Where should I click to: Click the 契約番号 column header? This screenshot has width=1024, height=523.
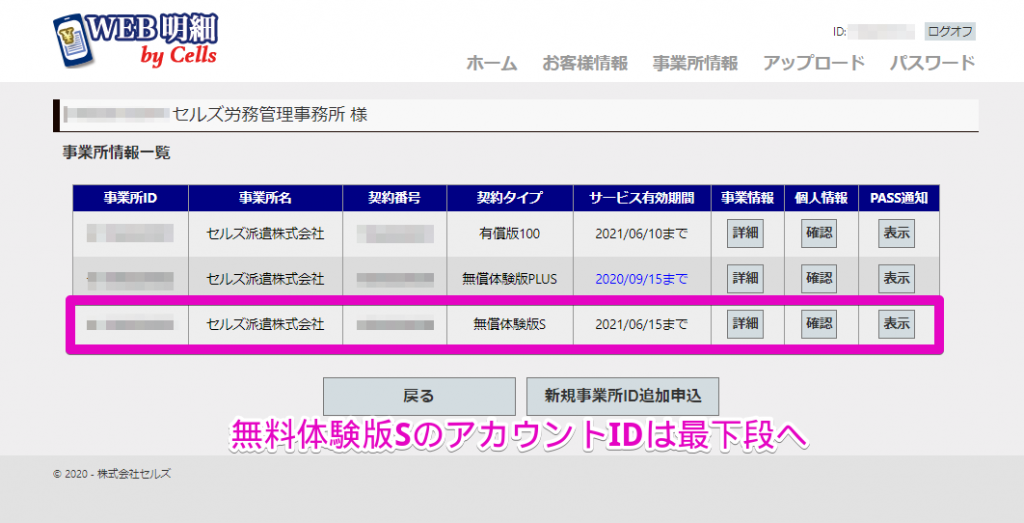pyautogui.click(x=394, y=198)
